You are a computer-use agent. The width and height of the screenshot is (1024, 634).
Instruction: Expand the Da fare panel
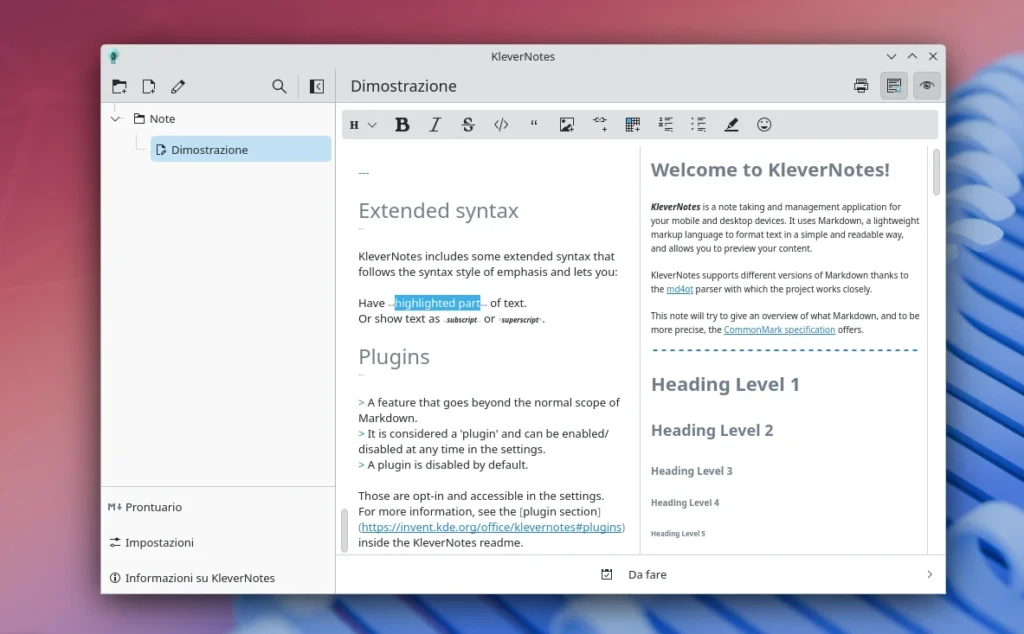tap(929, 574)
